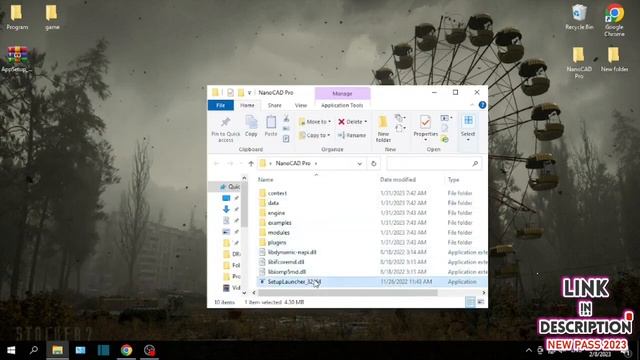The width and height of the screenshot is (640, 360).
Task: Select New folder on desktop
Action: 614,60
